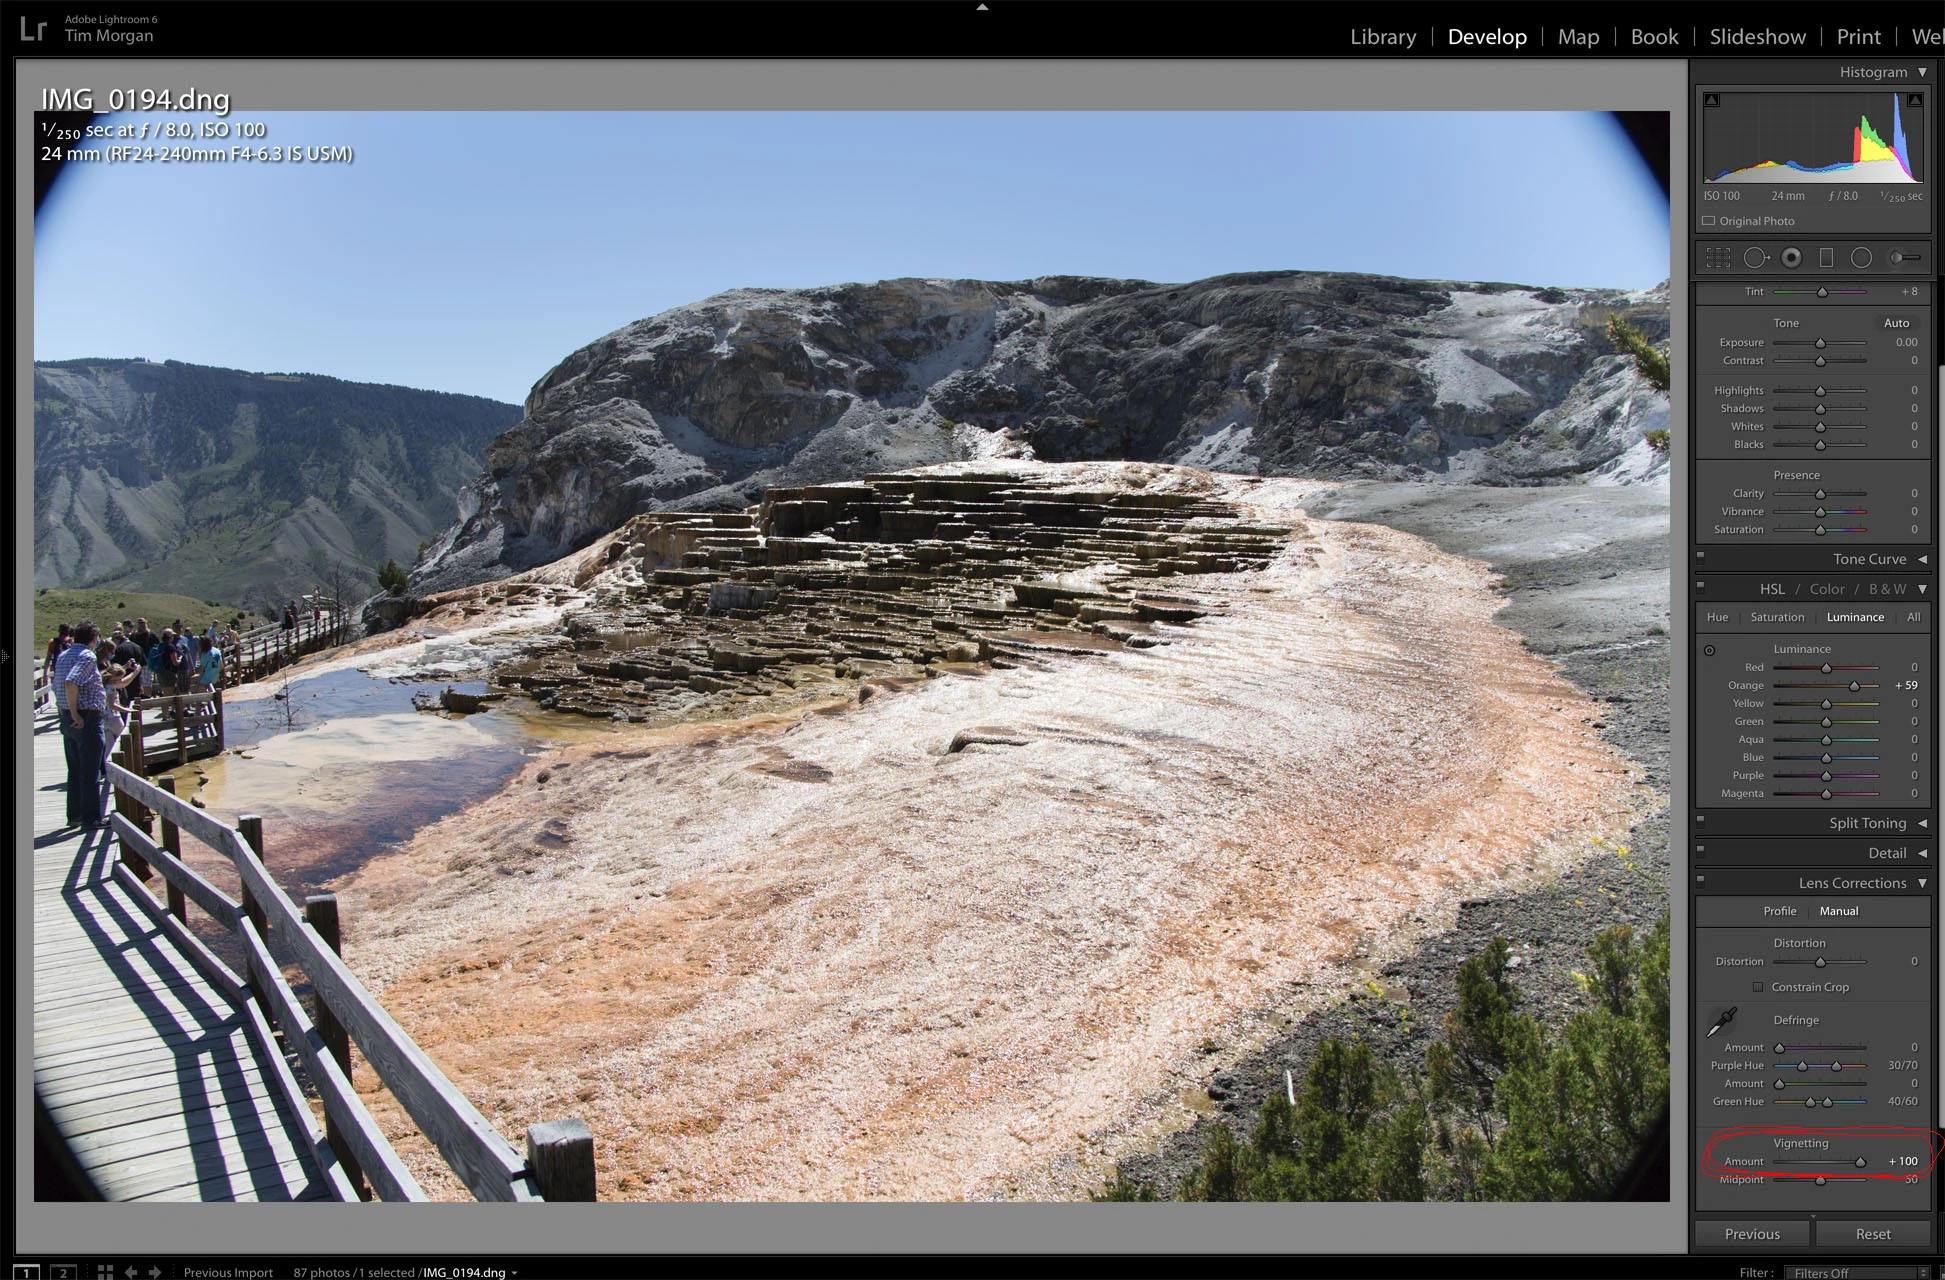Open Grid view from filmstrip bar
This screenshot has width=1945, height=1280.
105,1272
